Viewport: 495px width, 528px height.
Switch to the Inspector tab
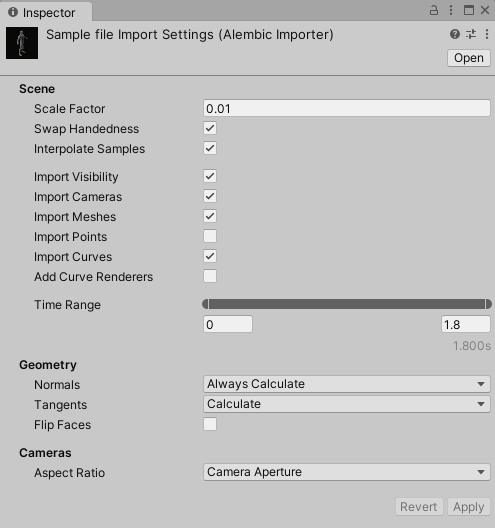(45, 12)
